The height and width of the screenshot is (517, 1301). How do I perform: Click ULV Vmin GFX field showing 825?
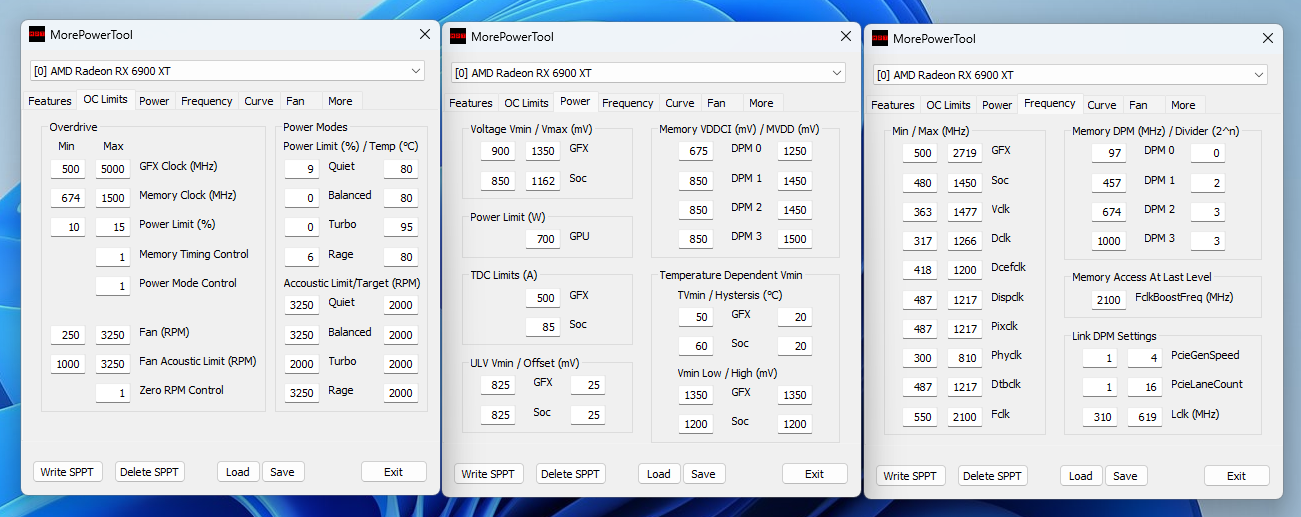point(498,385)
